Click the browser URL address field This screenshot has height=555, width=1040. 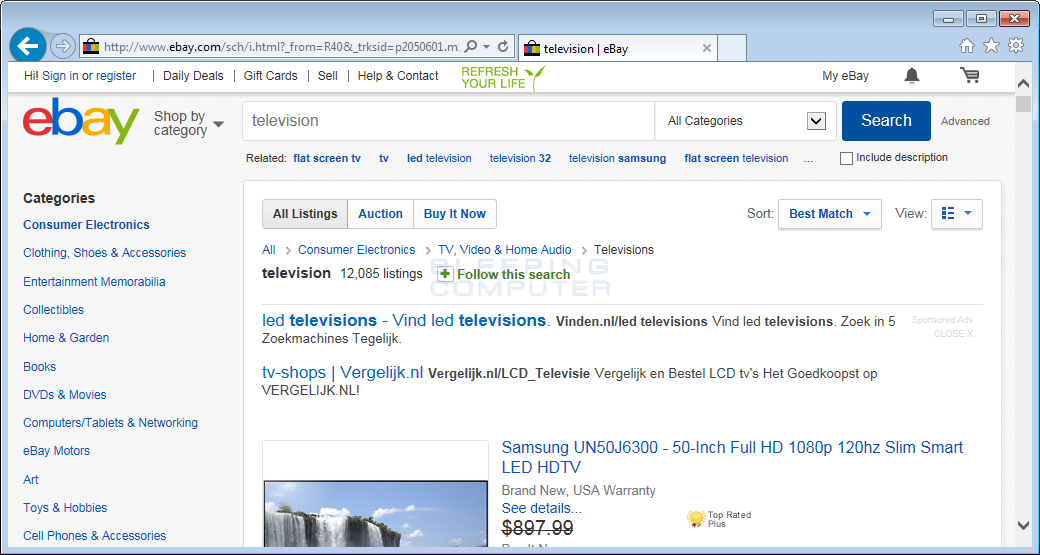click(281, 47)
